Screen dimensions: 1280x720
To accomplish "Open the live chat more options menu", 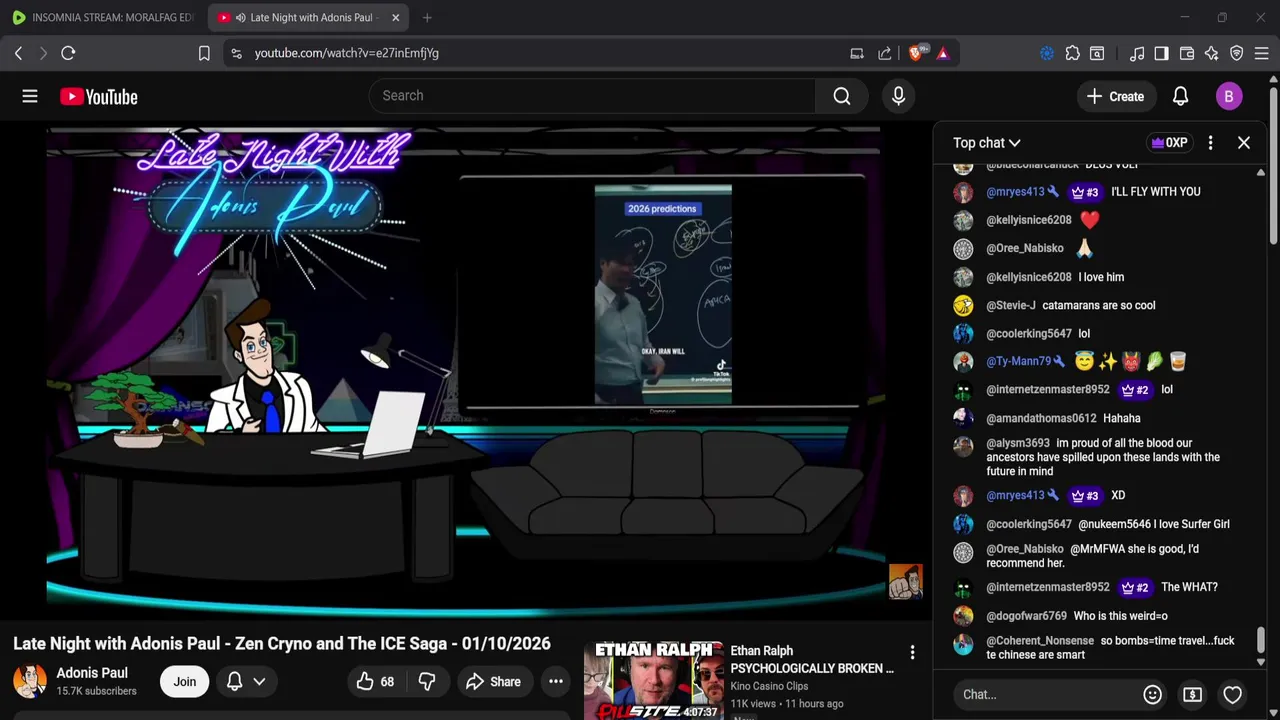I will point(1210,143).
